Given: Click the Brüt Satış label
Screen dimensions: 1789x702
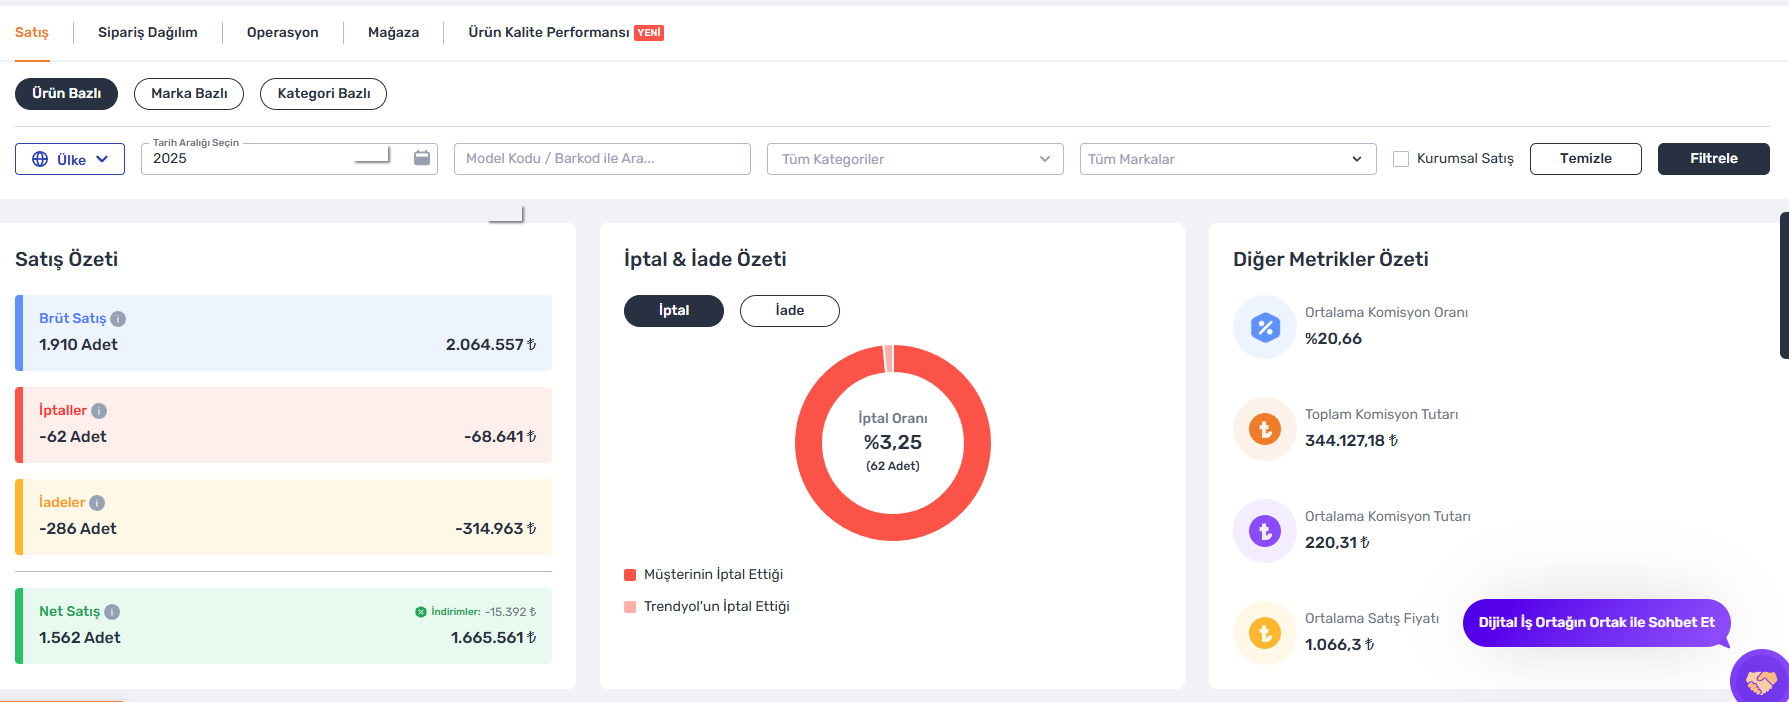Looking at the screenshot, I should (x=72, y=319).
